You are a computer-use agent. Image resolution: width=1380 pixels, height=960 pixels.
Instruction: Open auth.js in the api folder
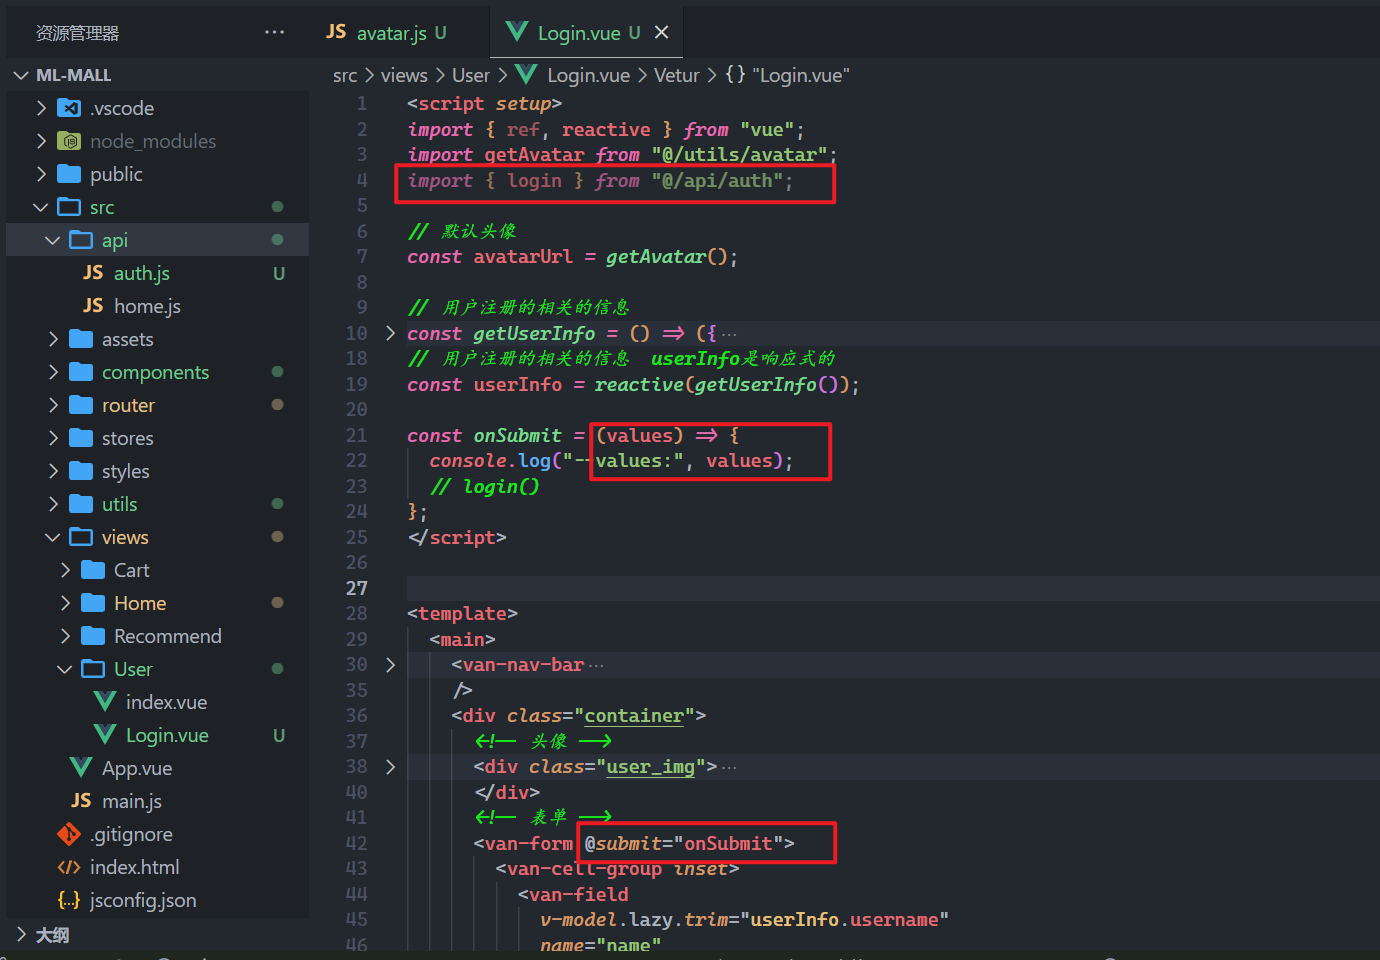[x=141, y=273]
